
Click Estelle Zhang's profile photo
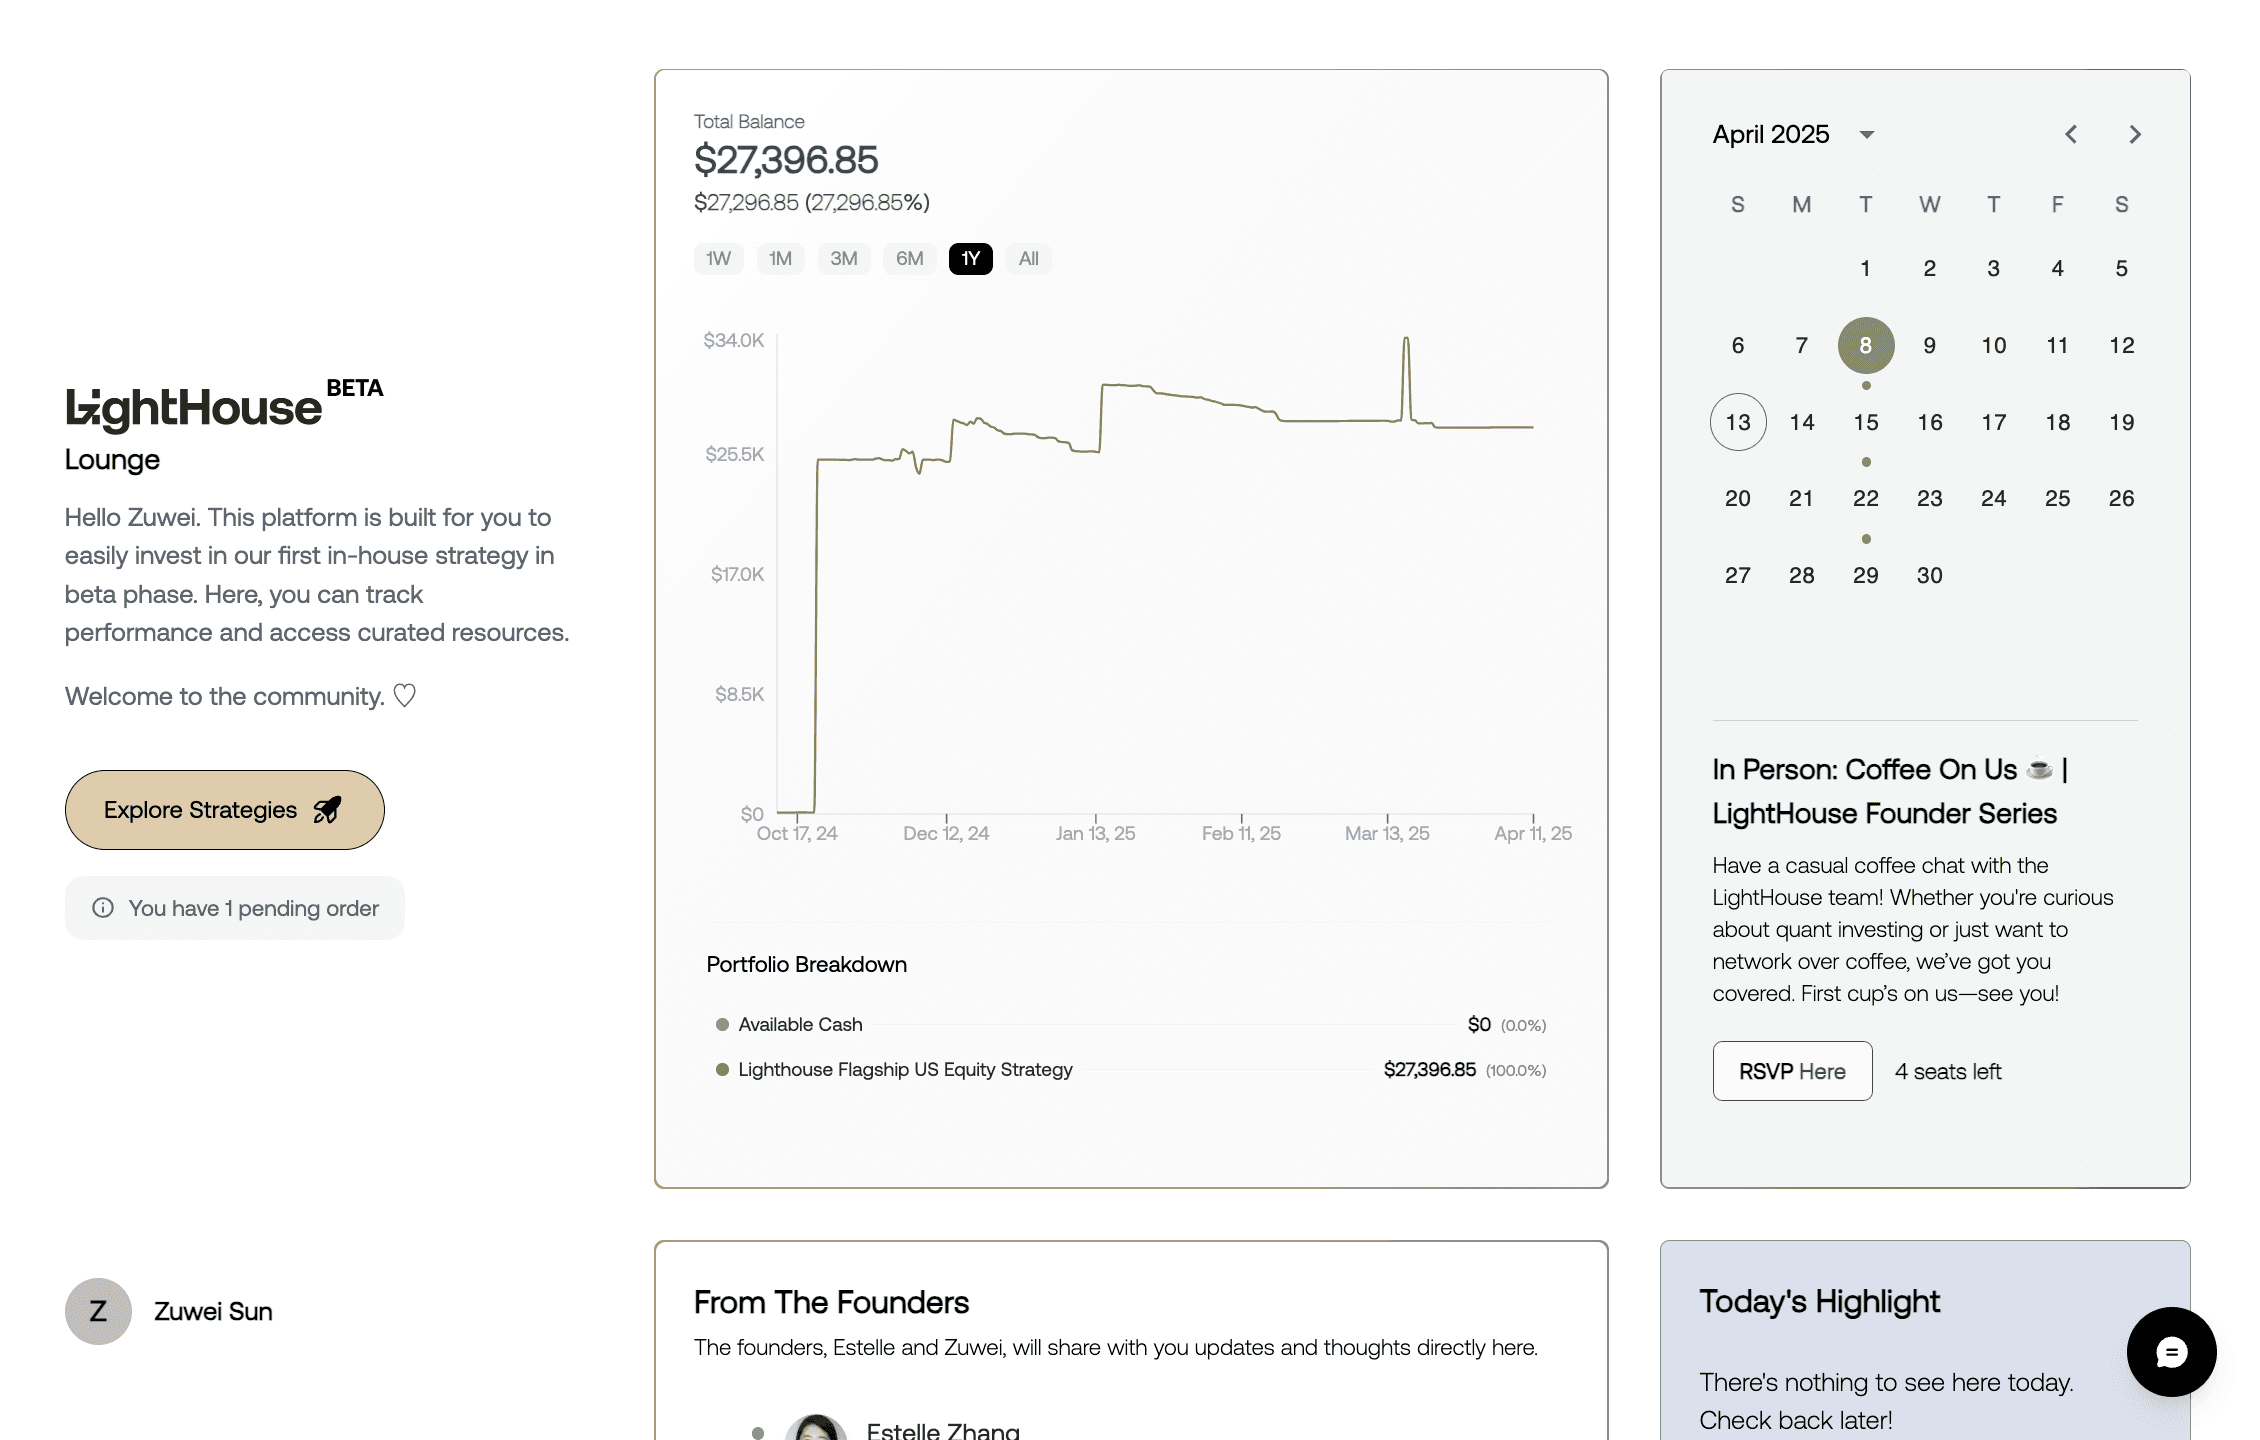click(816, 1428)
